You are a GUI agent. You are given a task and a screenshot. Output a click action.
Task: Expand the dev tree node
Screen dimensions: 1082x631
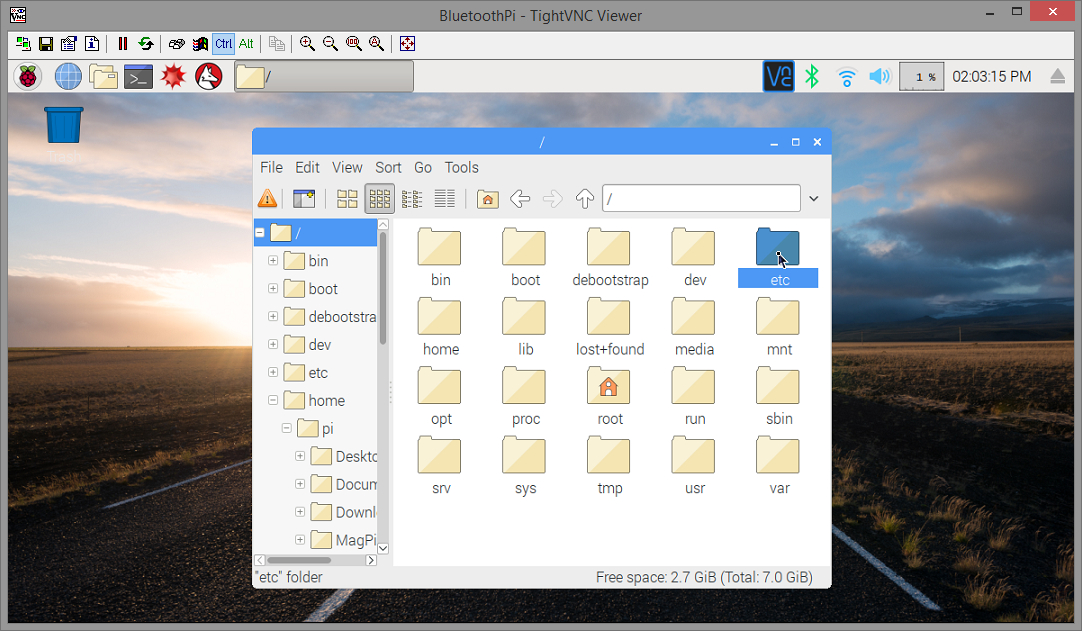click(273, 344)
